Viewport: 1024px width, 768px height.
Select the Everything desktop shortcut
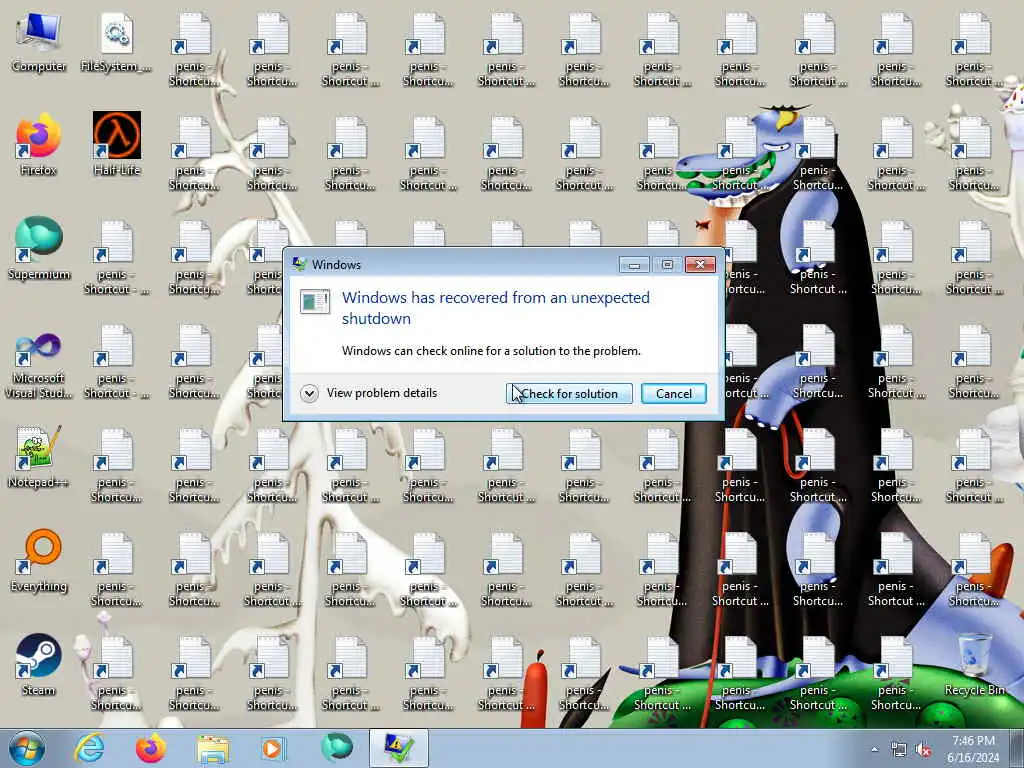click(x=39, y=560)
